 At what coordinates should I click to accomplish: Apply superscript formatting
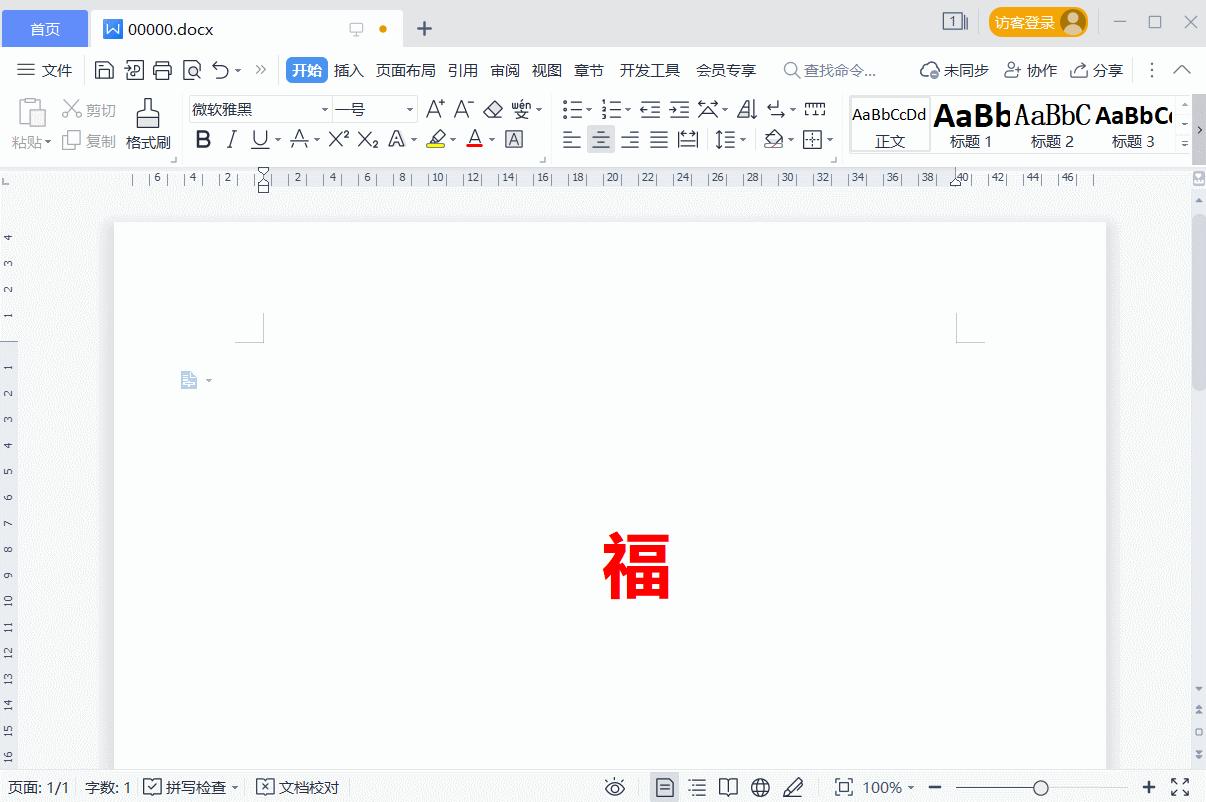(x=339, y=139)
